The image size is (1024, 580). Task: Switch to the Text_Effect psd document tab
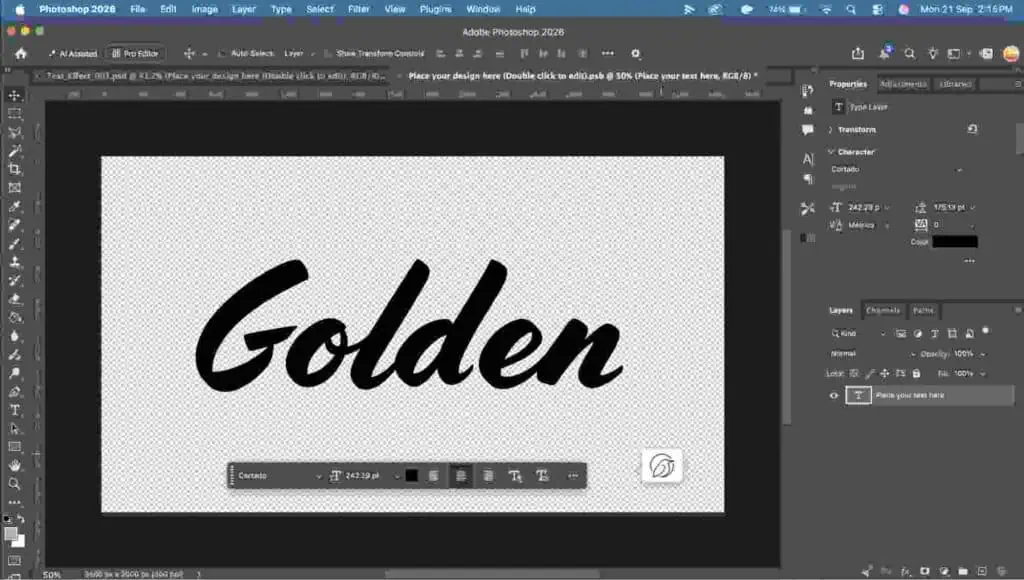tap(214, 76)
